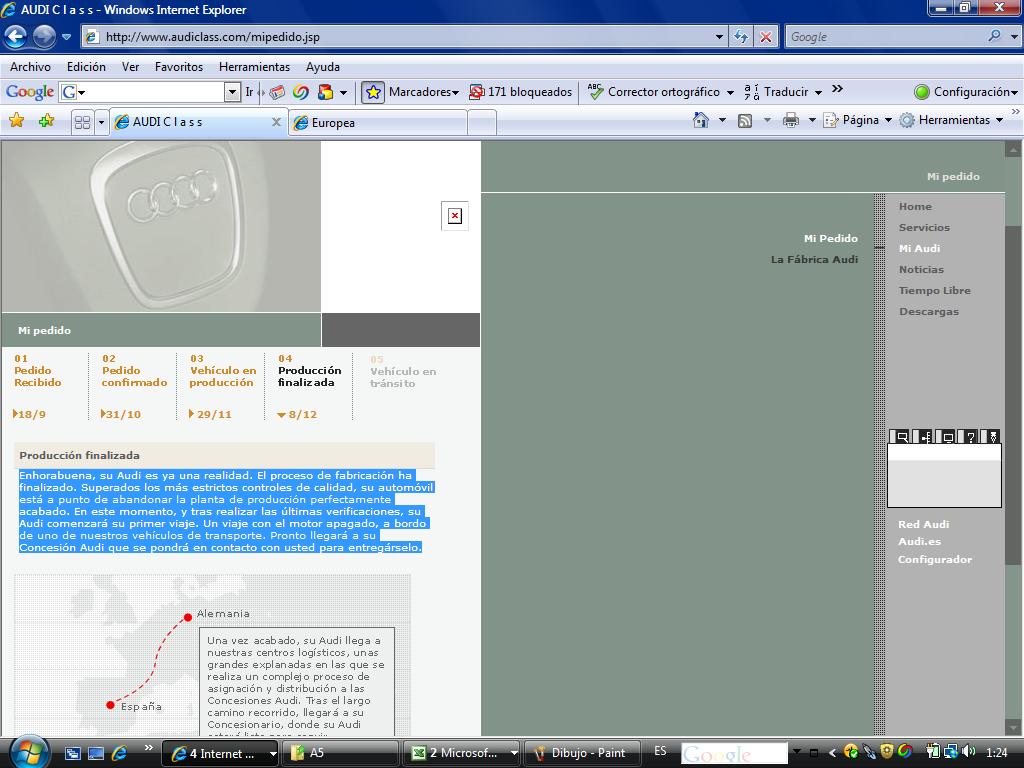Switch to the Europea tab
The image size is (1024, 768).
coord(379,123)
